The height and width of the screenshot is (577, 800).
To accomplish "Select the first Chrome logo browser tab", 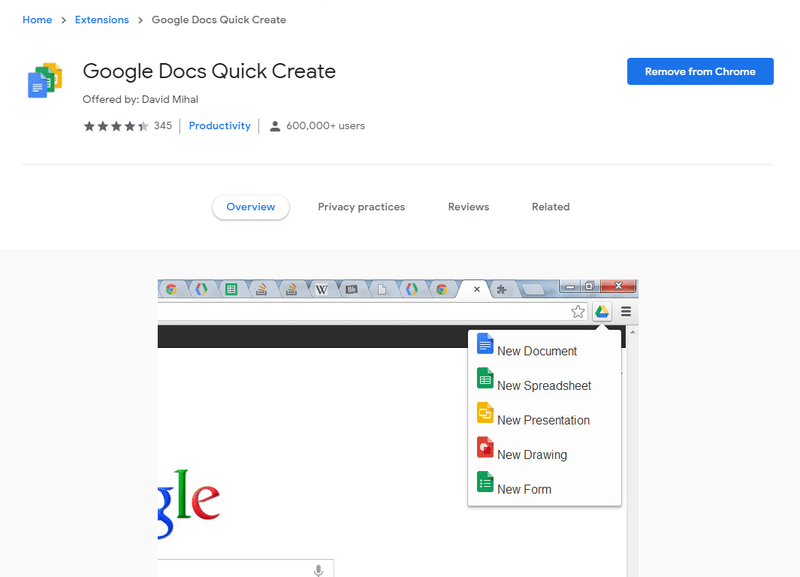I will 171,289.
